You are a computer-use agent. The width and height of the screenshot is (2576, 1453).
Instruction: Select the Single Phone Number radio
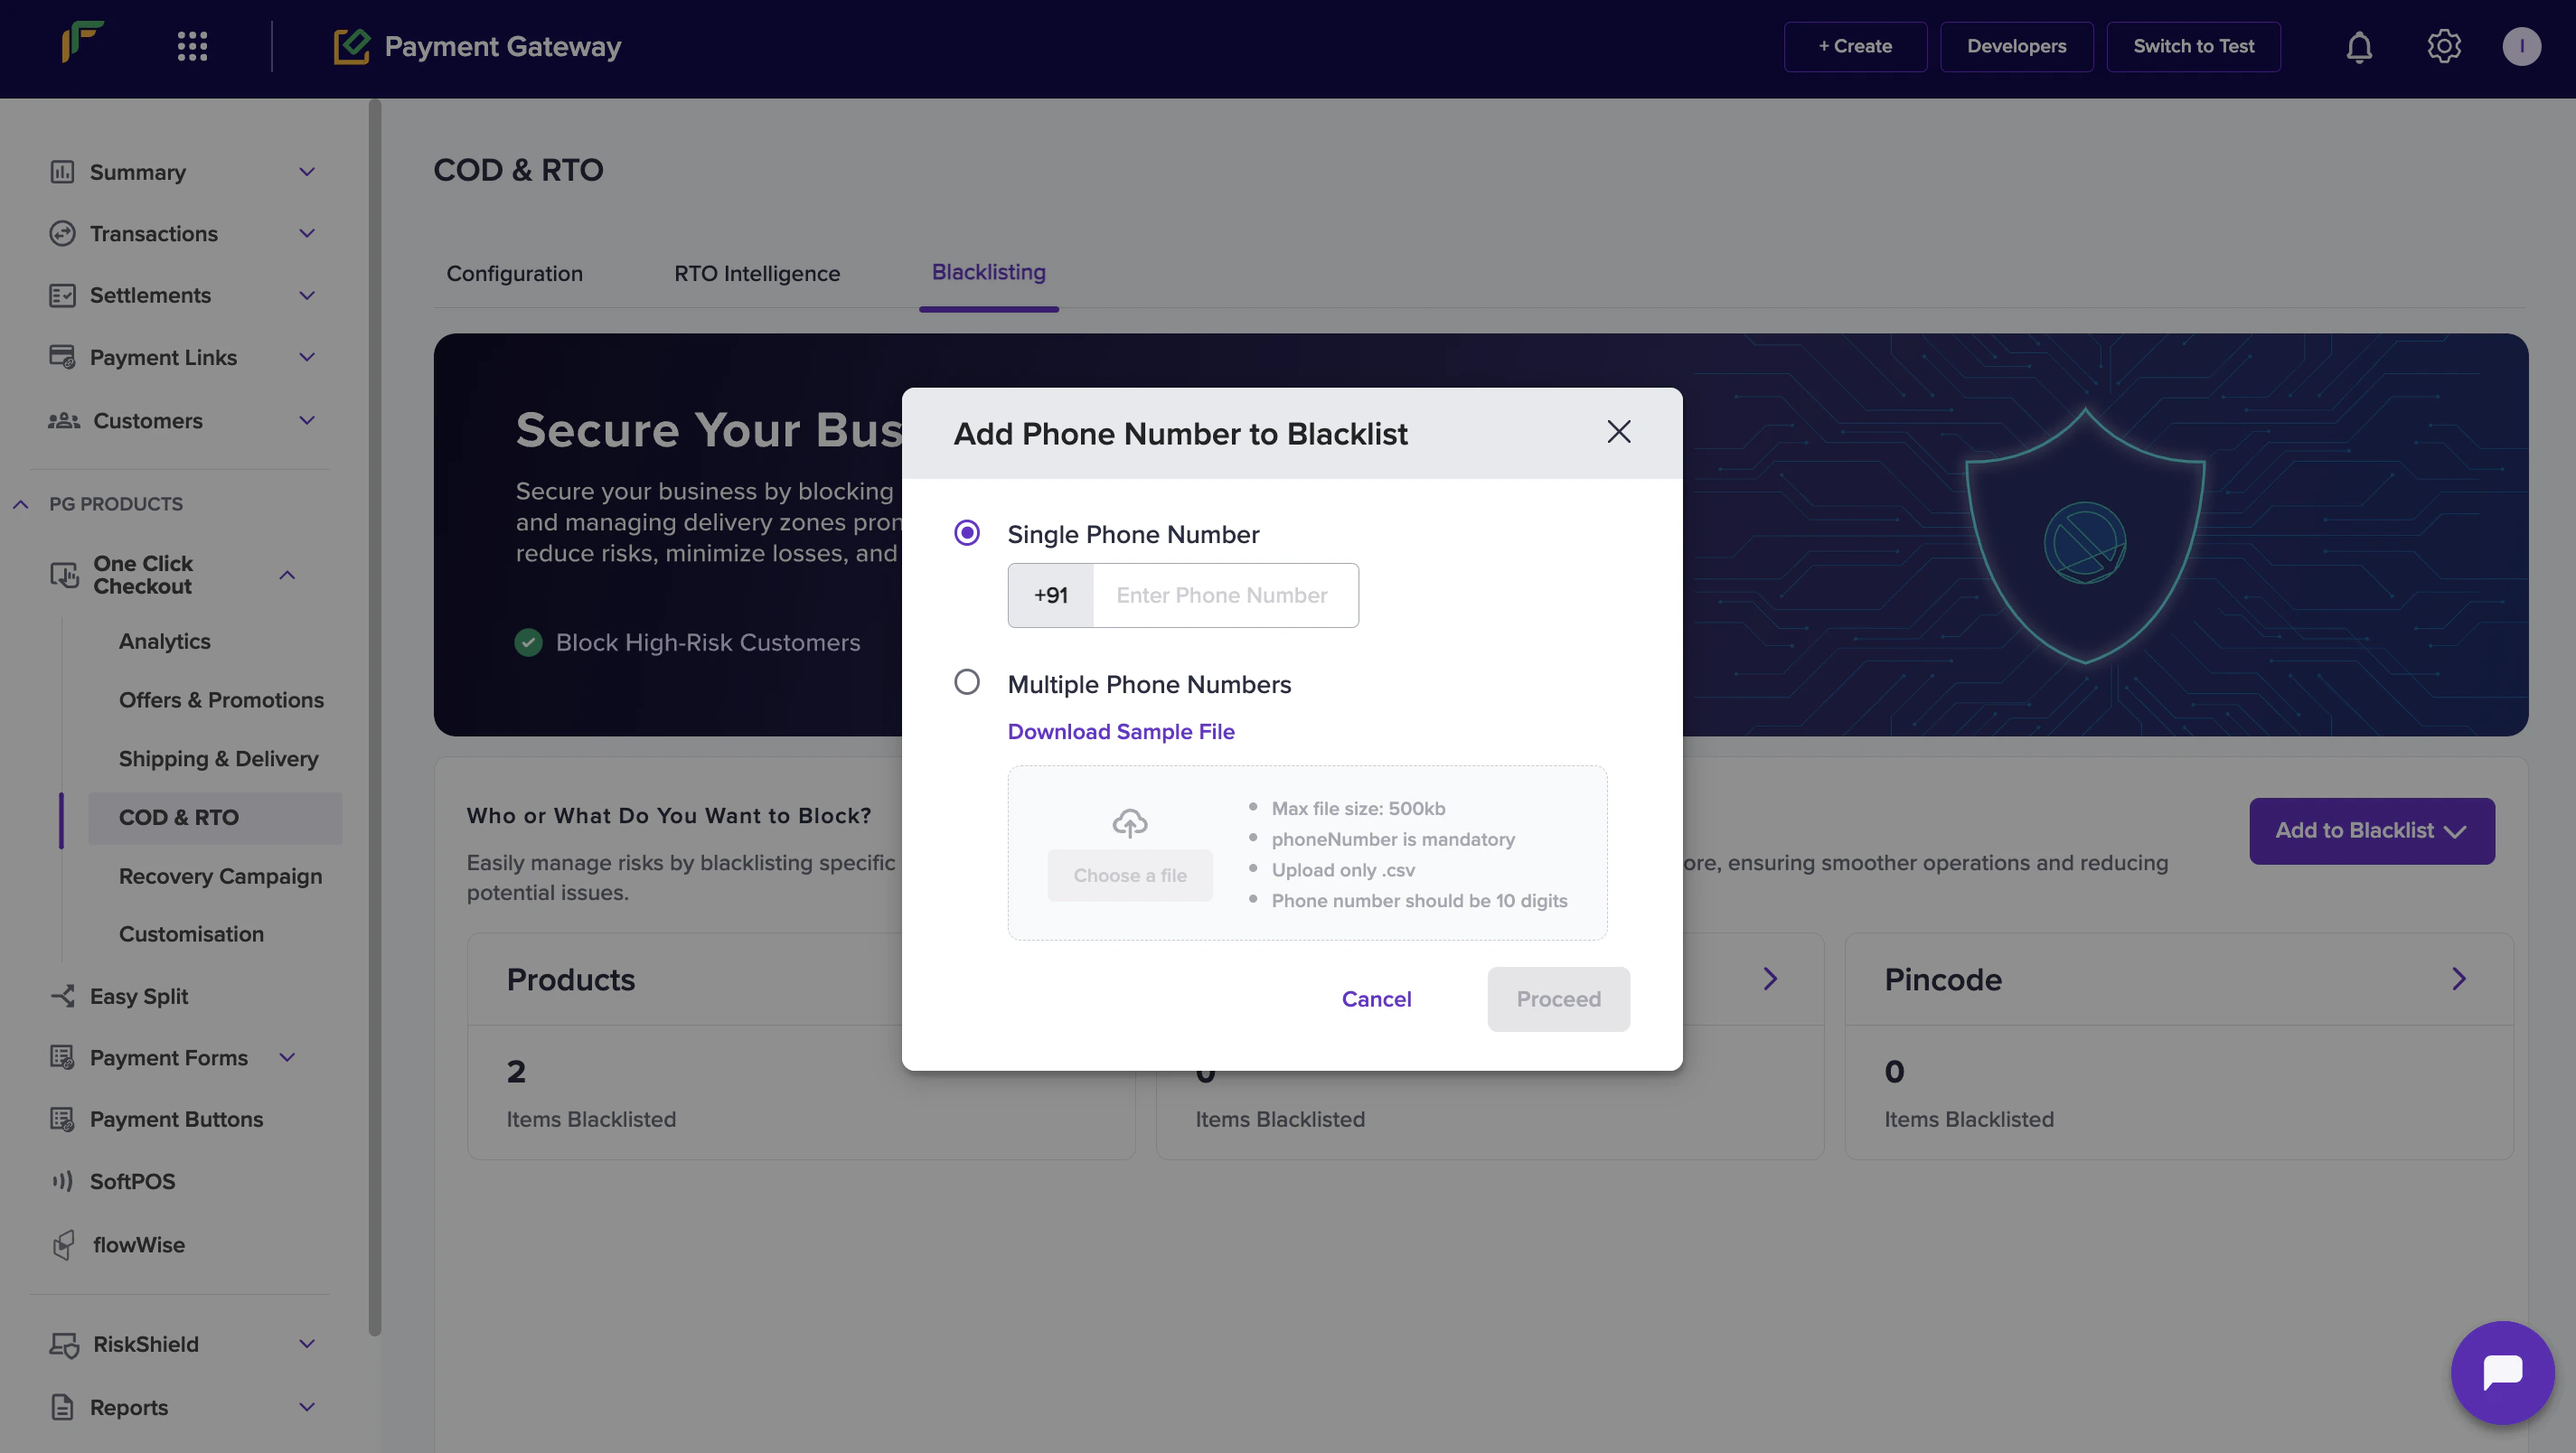(x=966, y=533)
